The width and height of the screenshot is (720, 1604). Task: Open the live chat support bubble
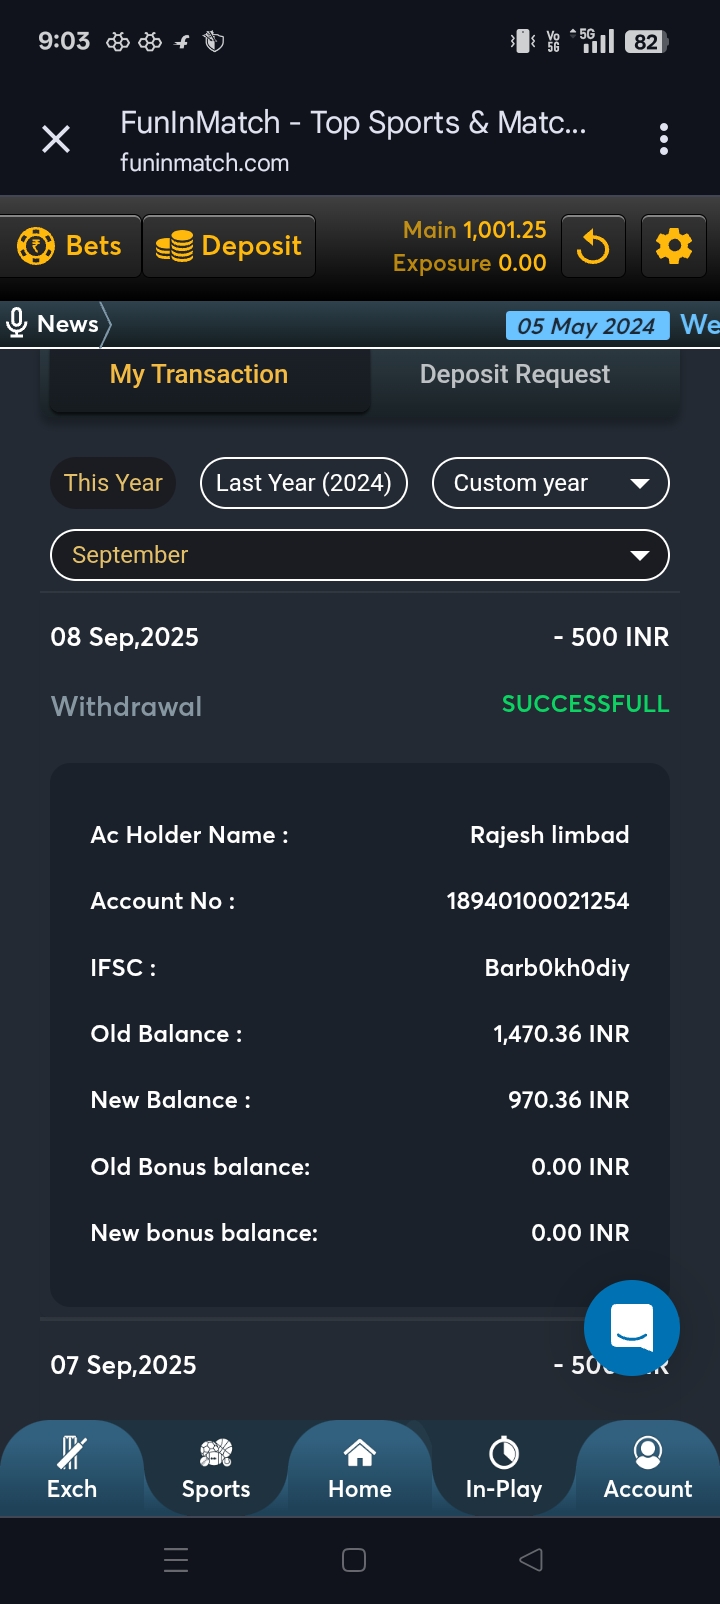pos(632,1327)
